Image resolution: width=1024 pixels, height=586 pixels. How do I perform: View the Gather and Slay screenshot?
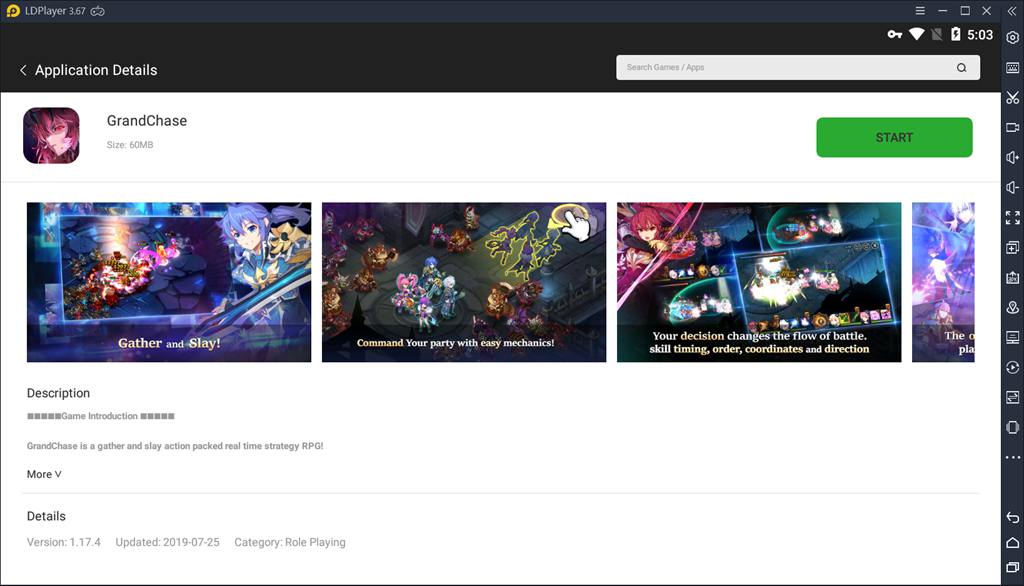pyautogui.click(x=169, y=282)
